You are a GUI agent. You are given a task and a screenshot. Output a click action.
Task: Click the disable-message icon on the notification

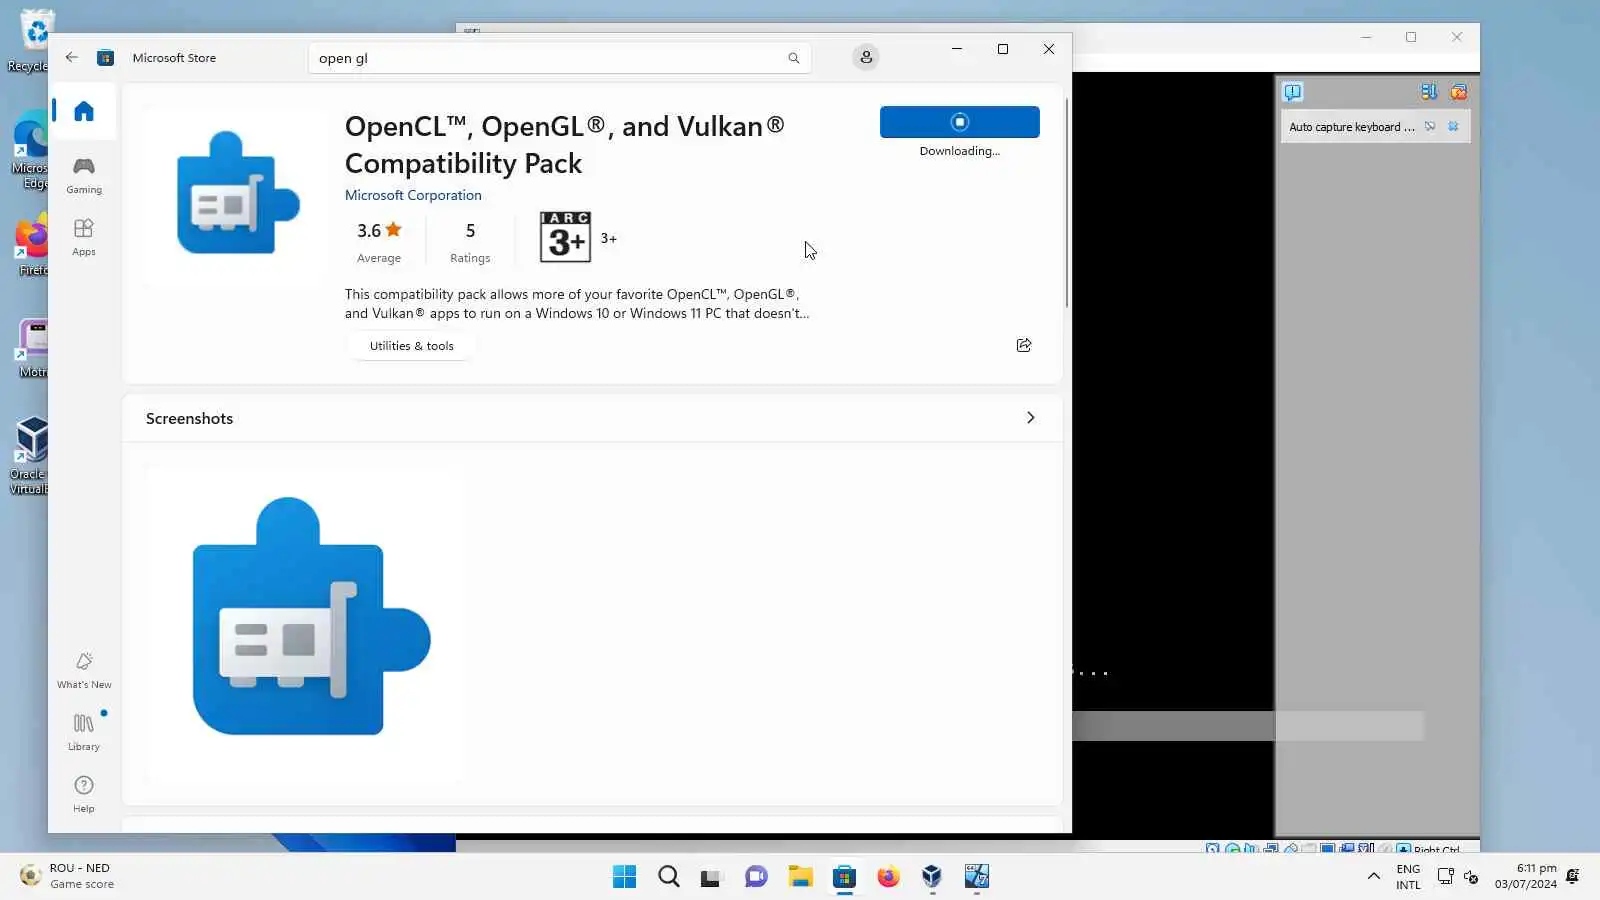[1430, 126]
